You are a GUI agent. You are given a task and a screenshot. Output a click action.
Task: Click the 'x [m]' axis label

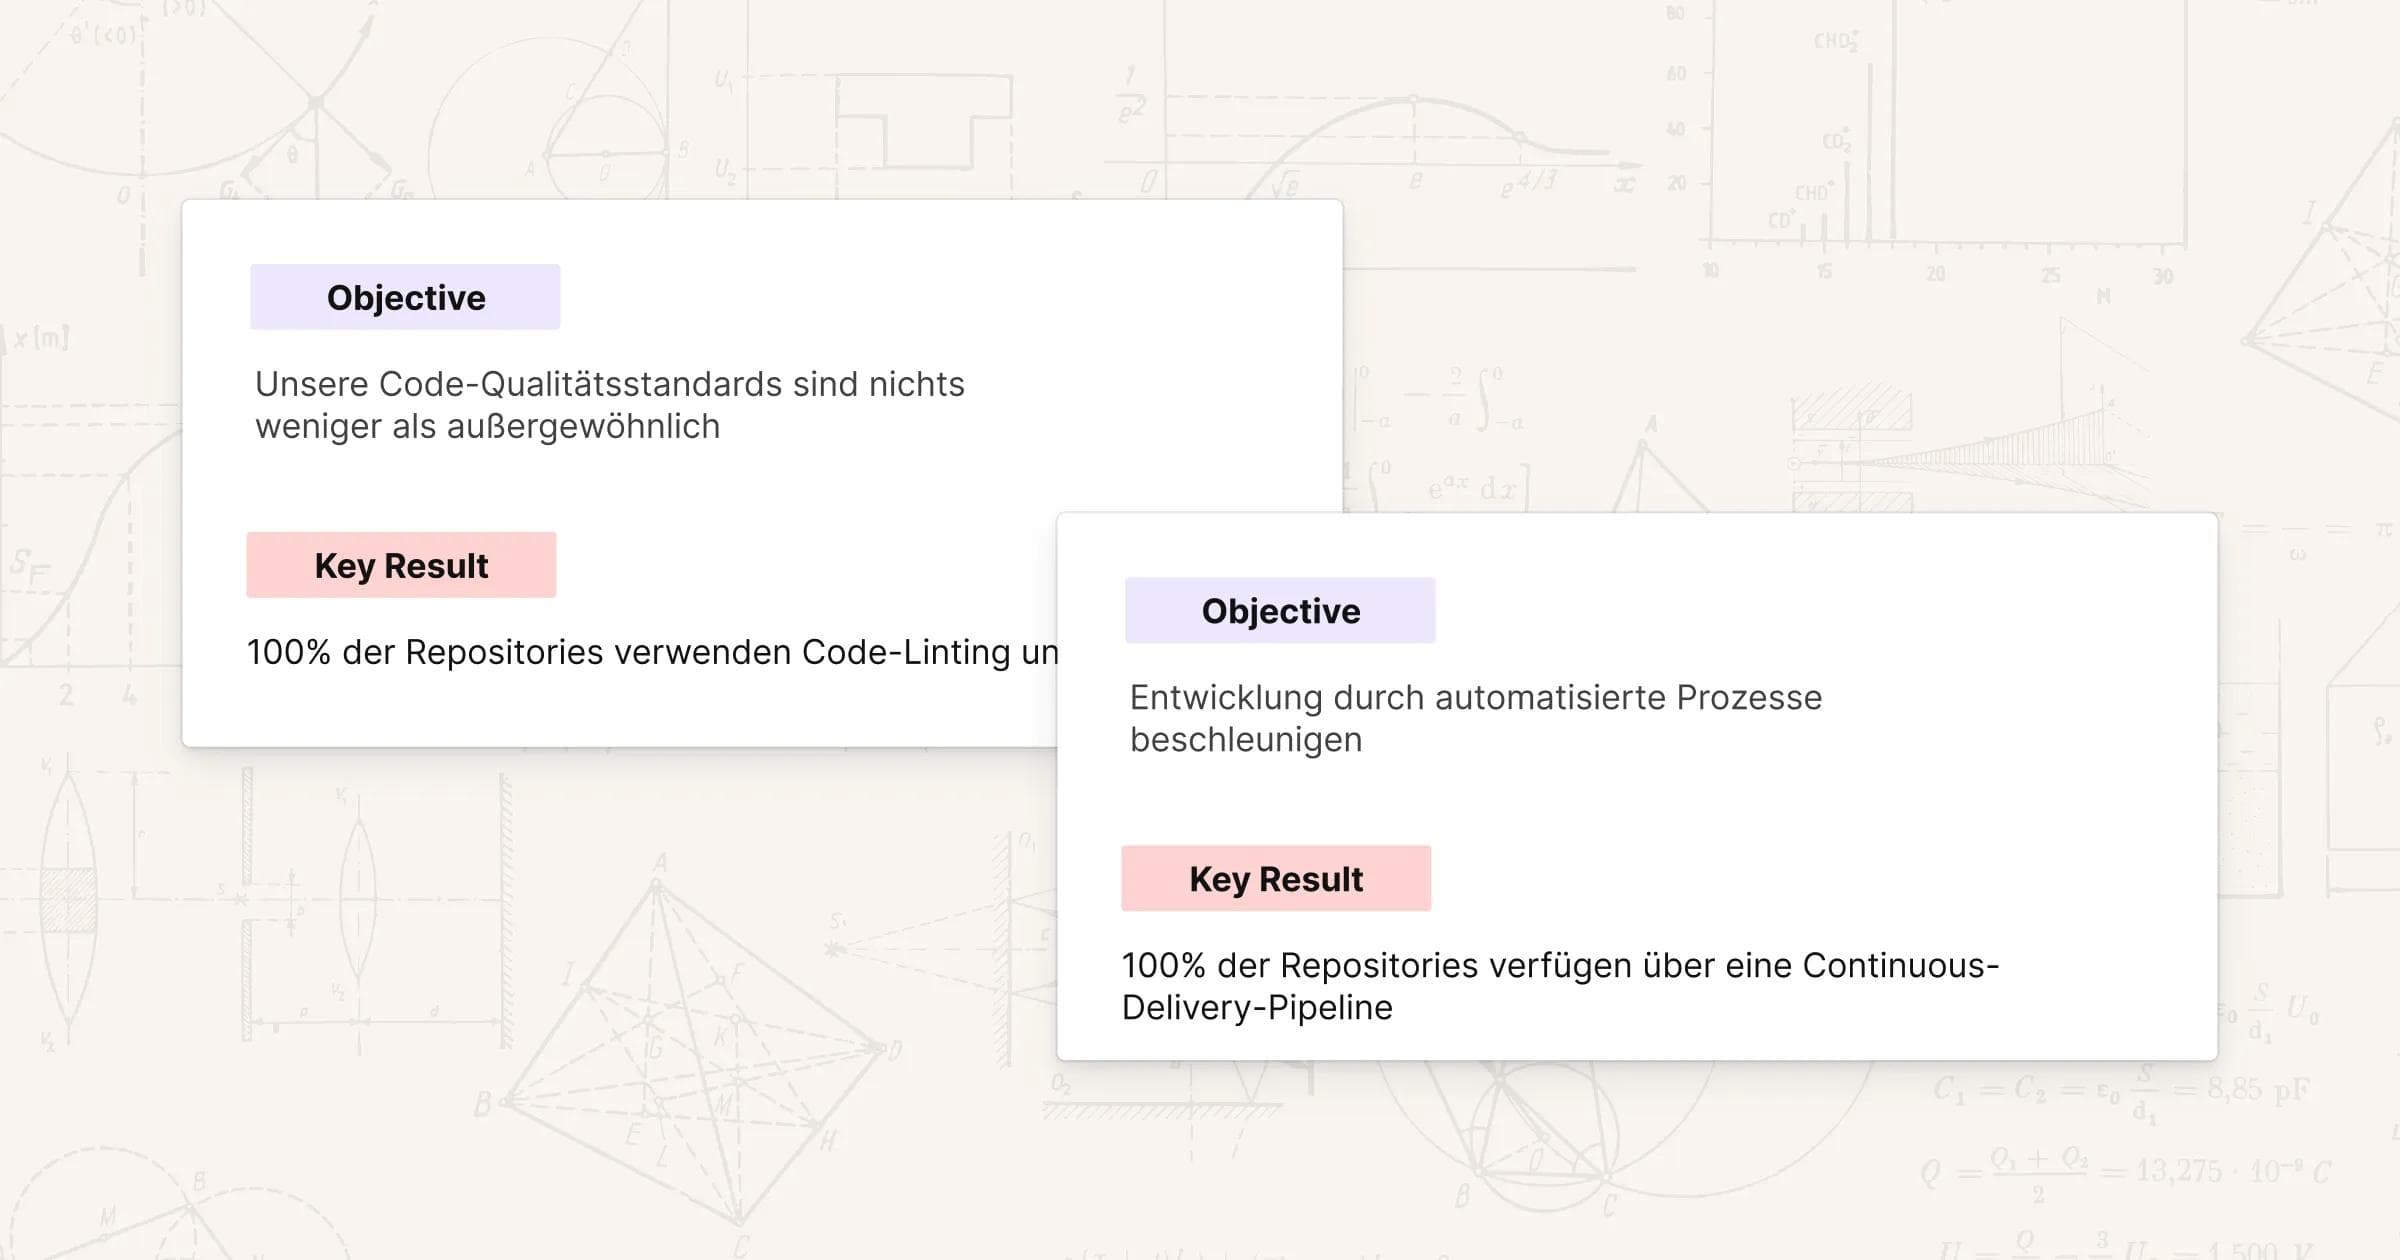40,338
